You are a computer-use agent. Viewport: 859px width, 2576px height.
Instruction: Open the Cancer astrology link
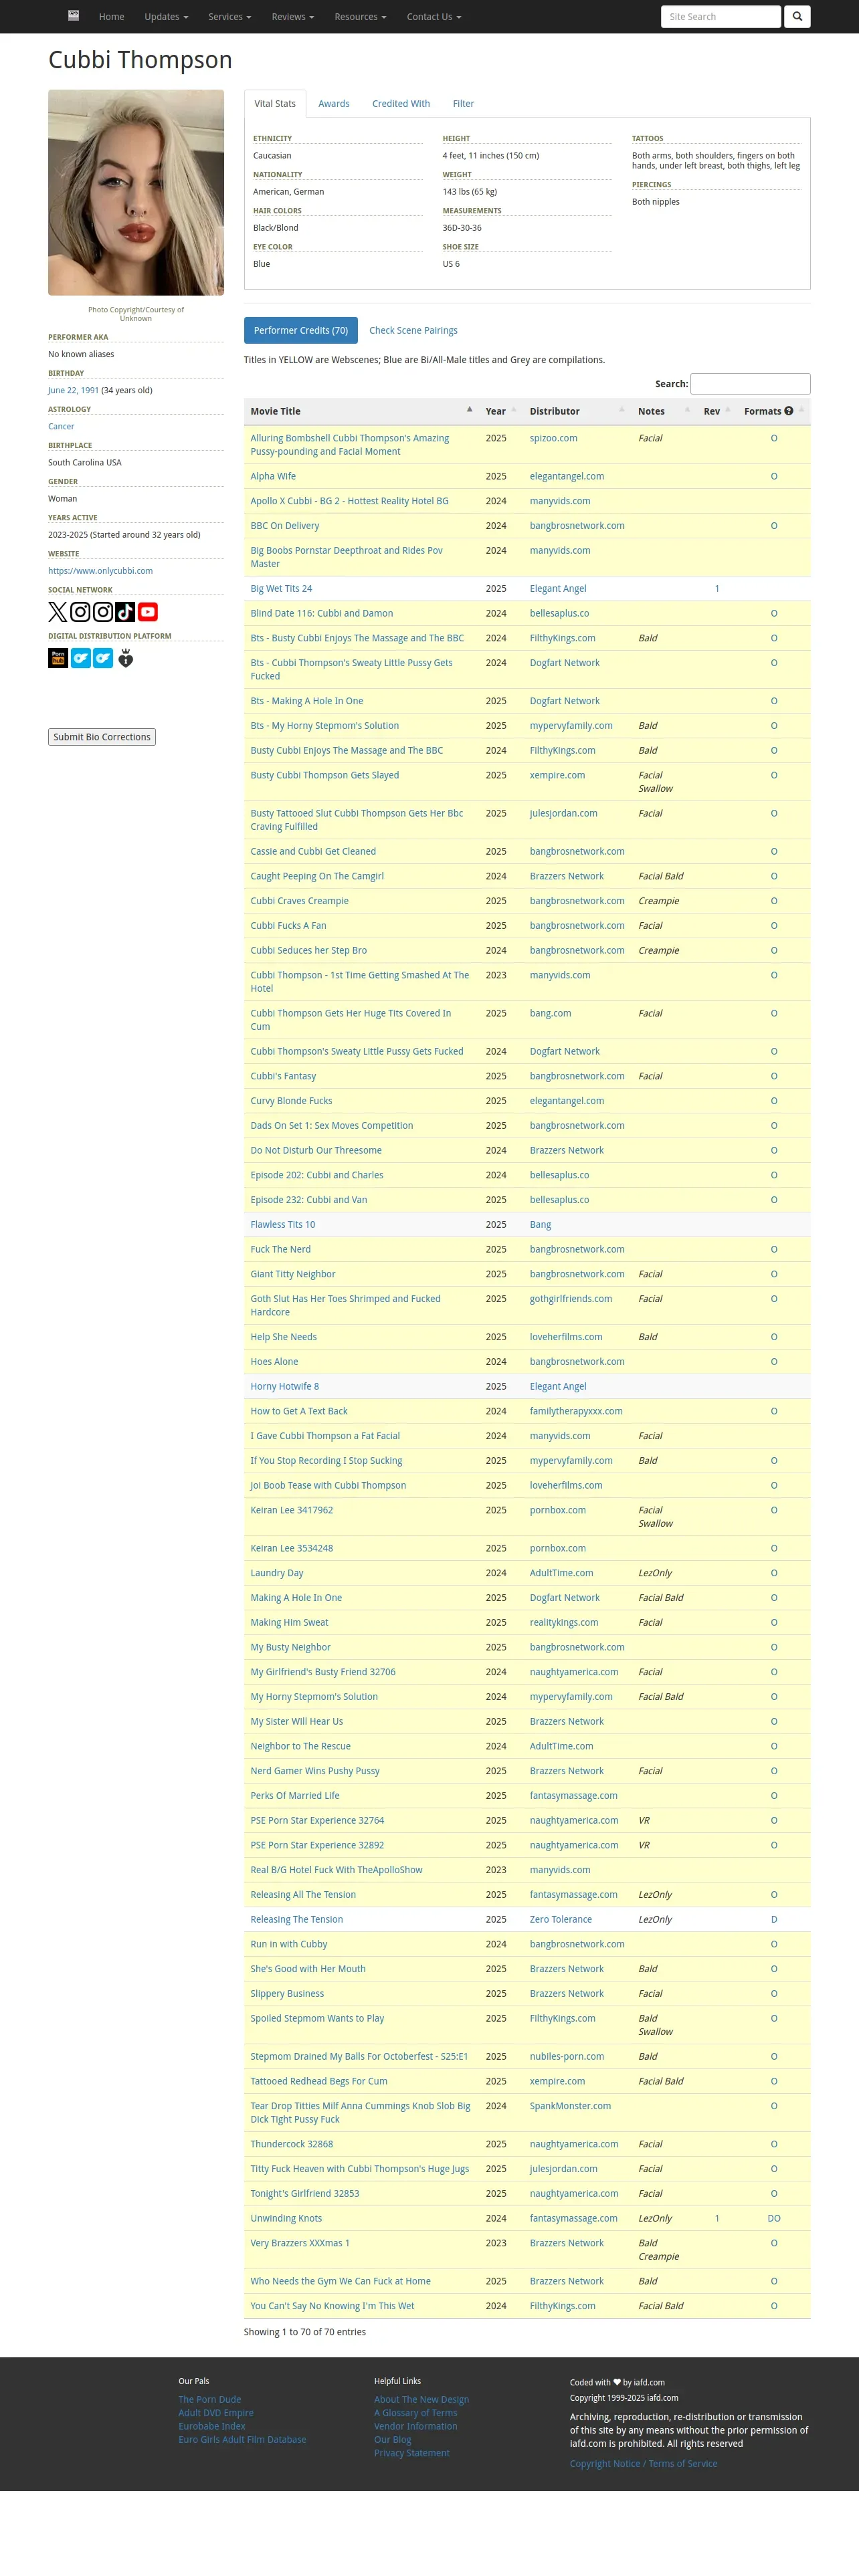(x=61, y=427)
